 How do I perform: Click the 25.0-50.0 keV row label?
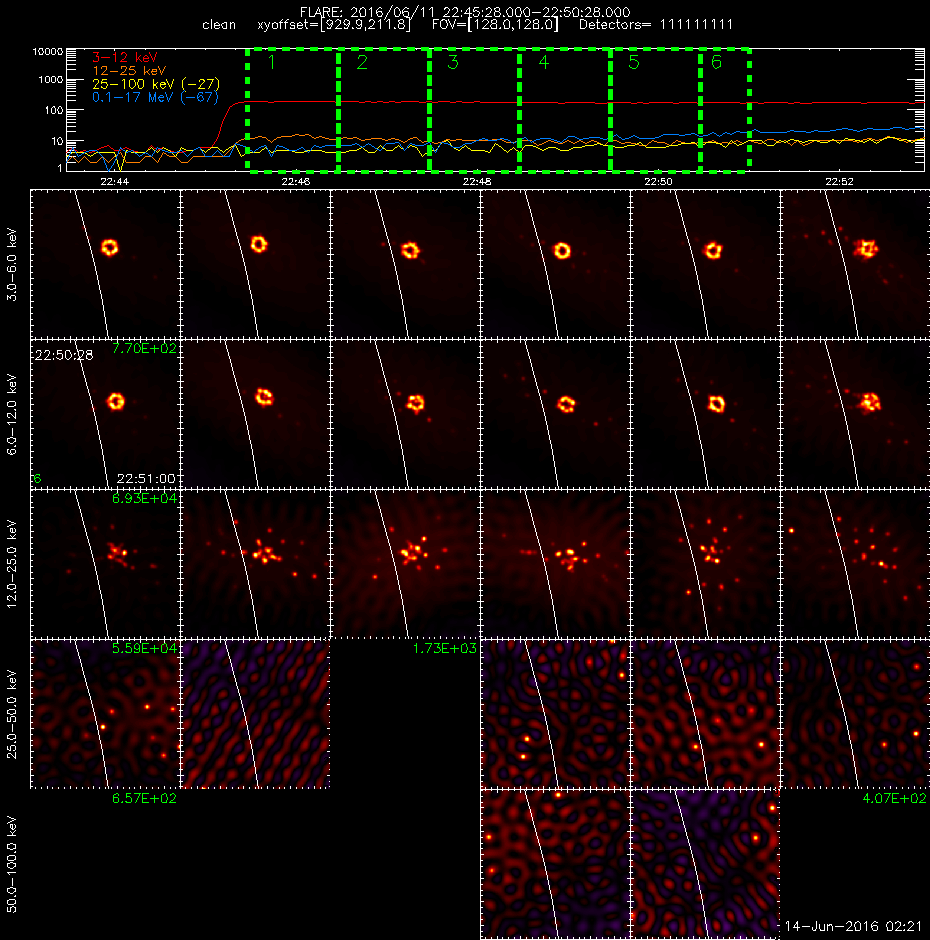(12, 714)
